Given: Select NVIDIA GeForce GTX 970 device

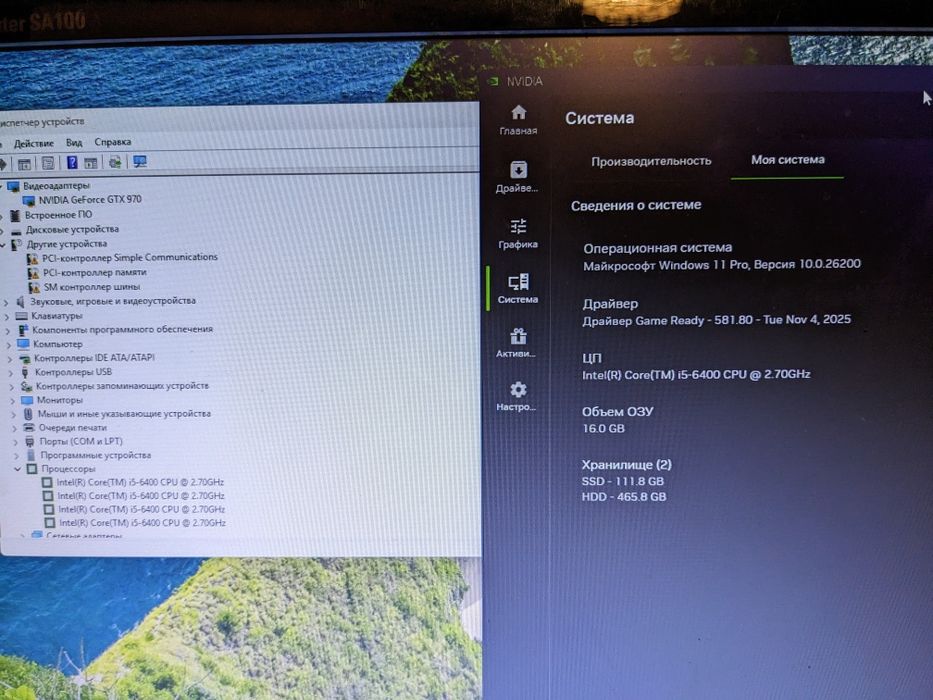Looking at the screenshot, I should coord(90,199).
